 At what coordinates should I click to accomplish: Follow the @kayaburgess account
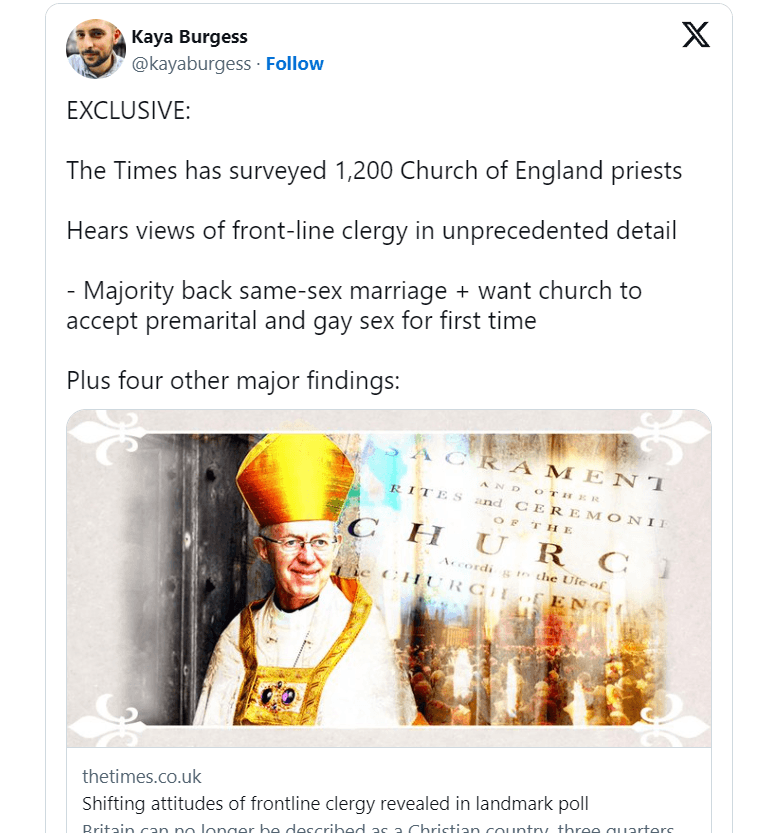(294, 64)
